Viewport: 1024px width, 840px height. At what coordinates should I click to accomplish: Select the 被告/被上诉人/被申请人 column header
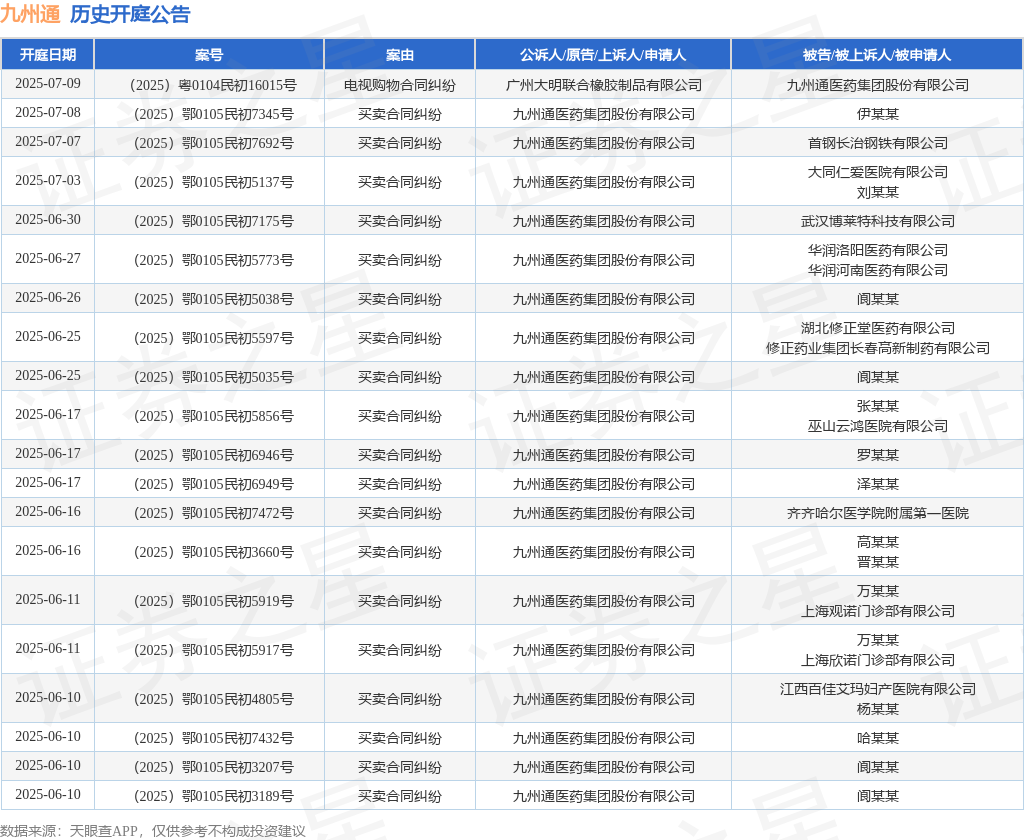coord(877,55)
